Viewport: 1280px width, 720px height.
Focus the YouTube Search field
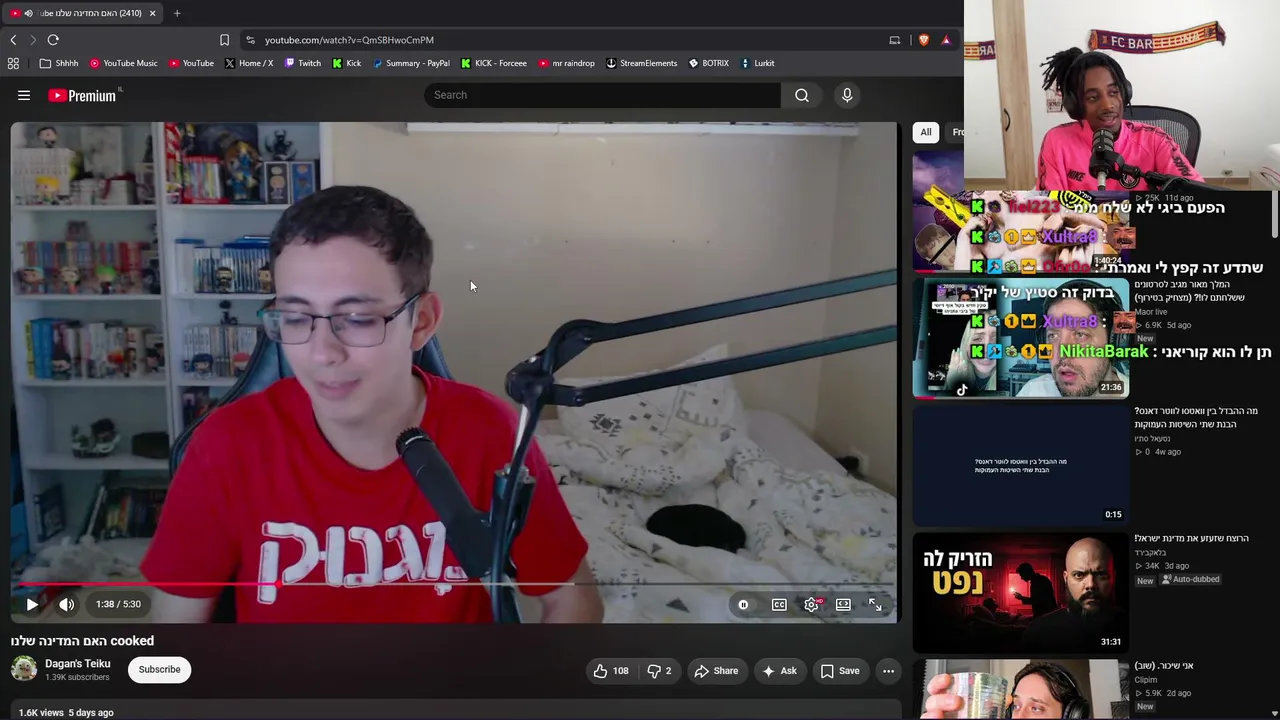[602, 95]
